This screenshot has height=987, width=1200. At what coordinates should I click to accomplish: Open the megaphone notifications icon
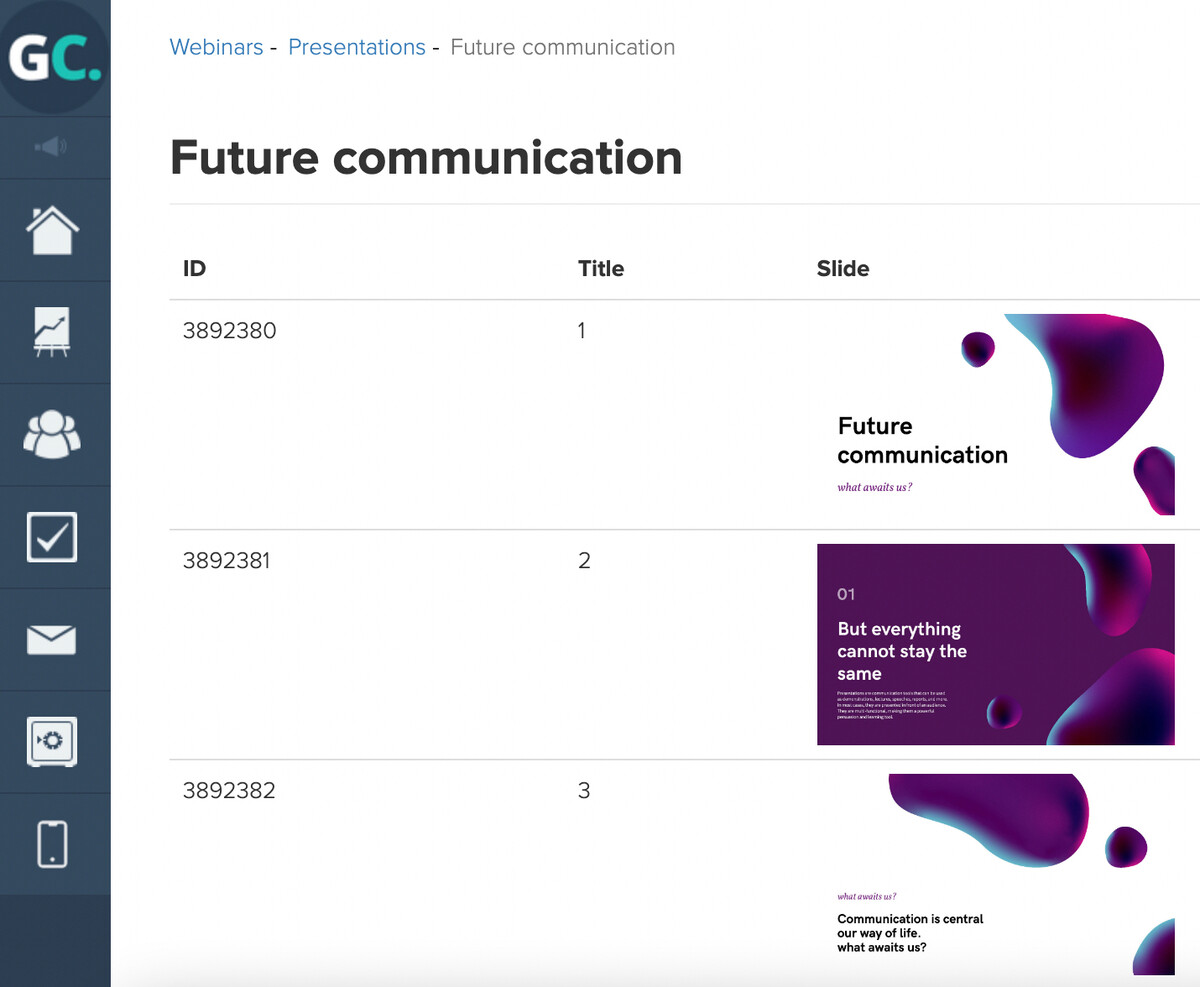(51, 148)
